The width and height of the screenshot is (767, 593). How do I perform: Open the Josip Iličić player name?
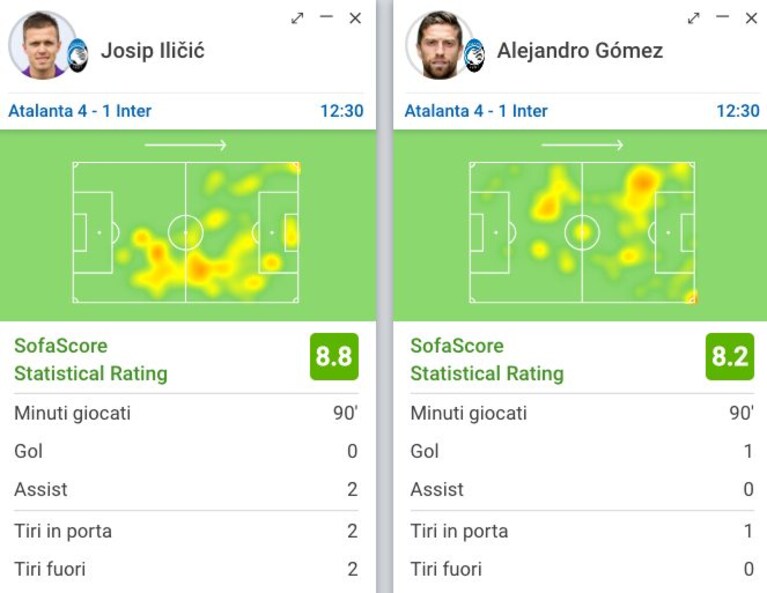(153, 51)
